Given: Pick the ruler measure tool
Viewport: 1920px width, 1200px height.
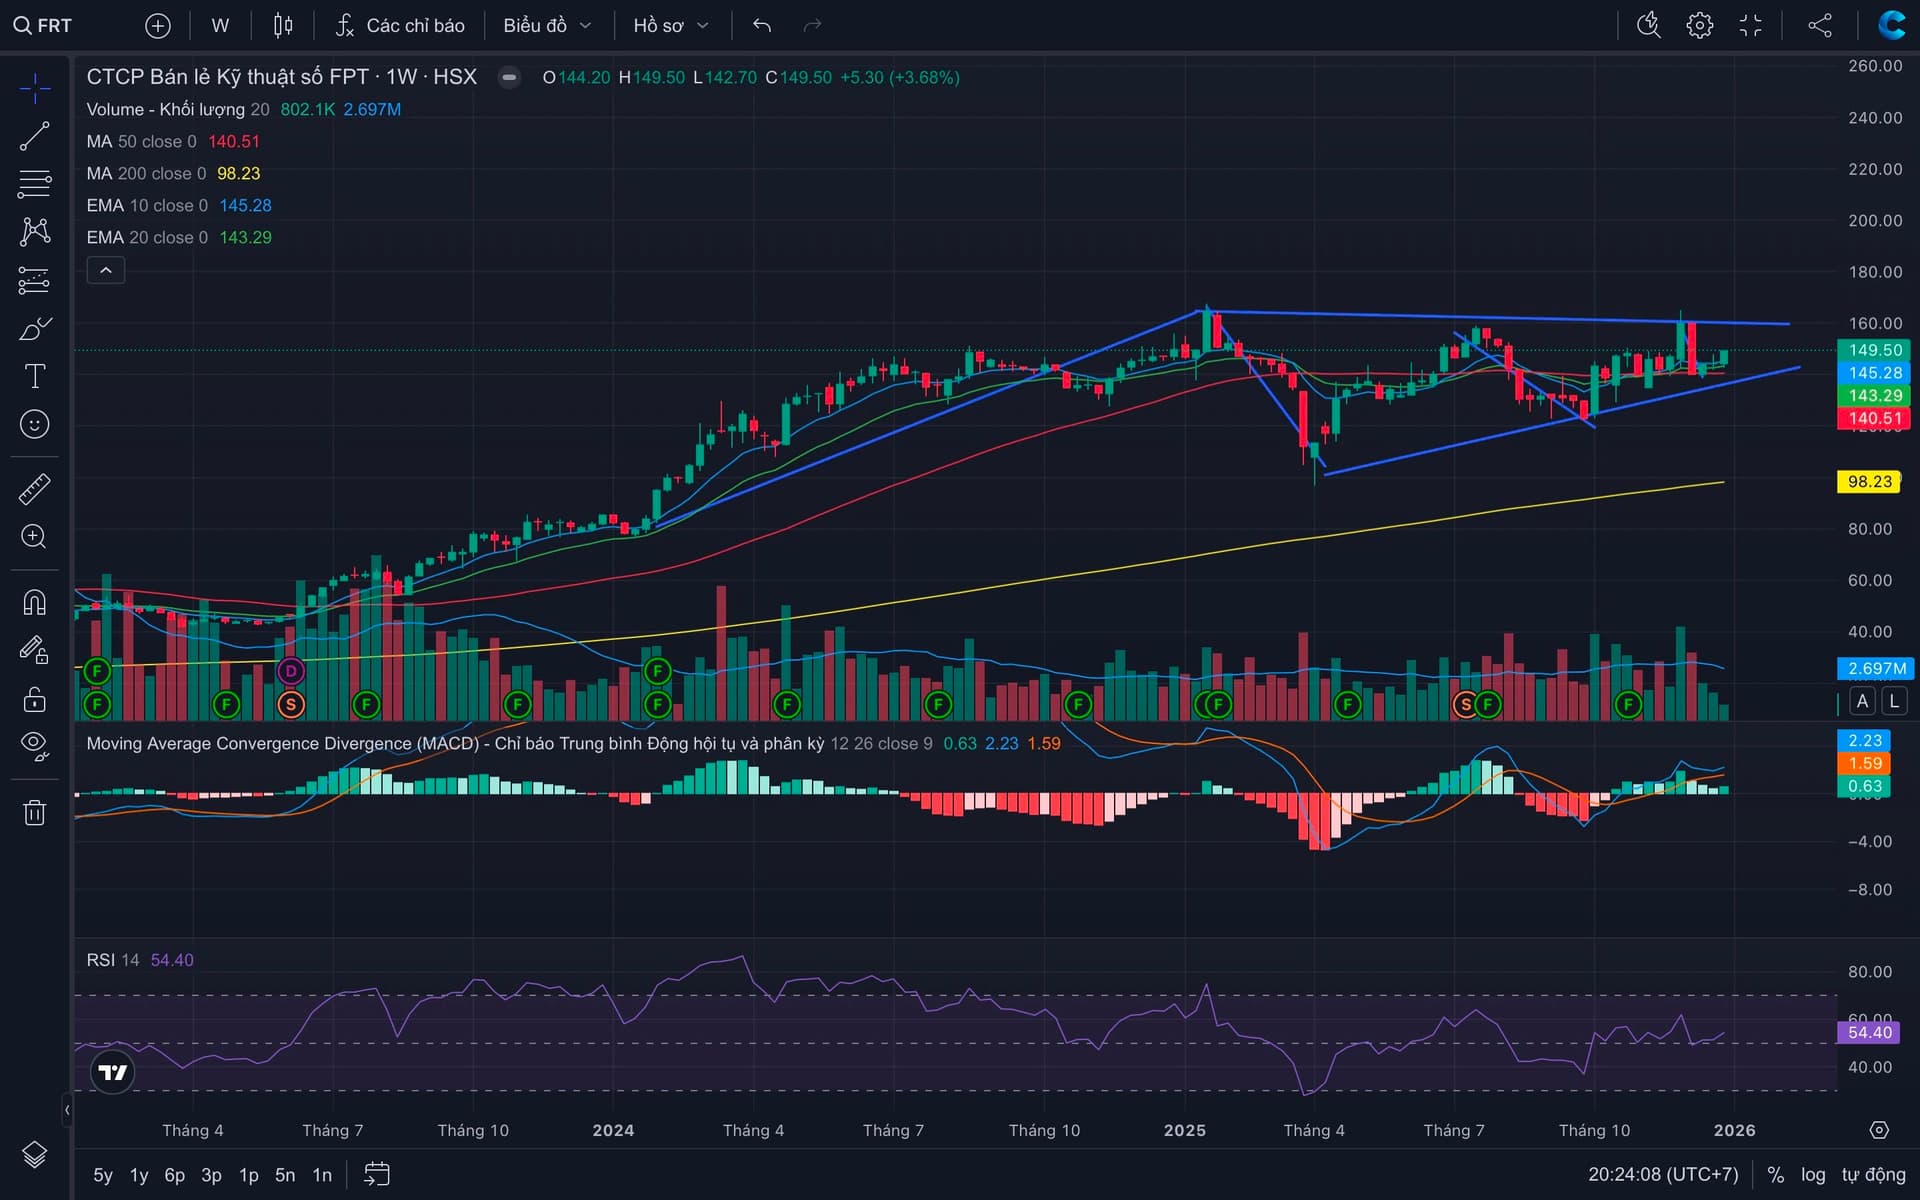Looking at the screenshot, I should click(34, 489).
